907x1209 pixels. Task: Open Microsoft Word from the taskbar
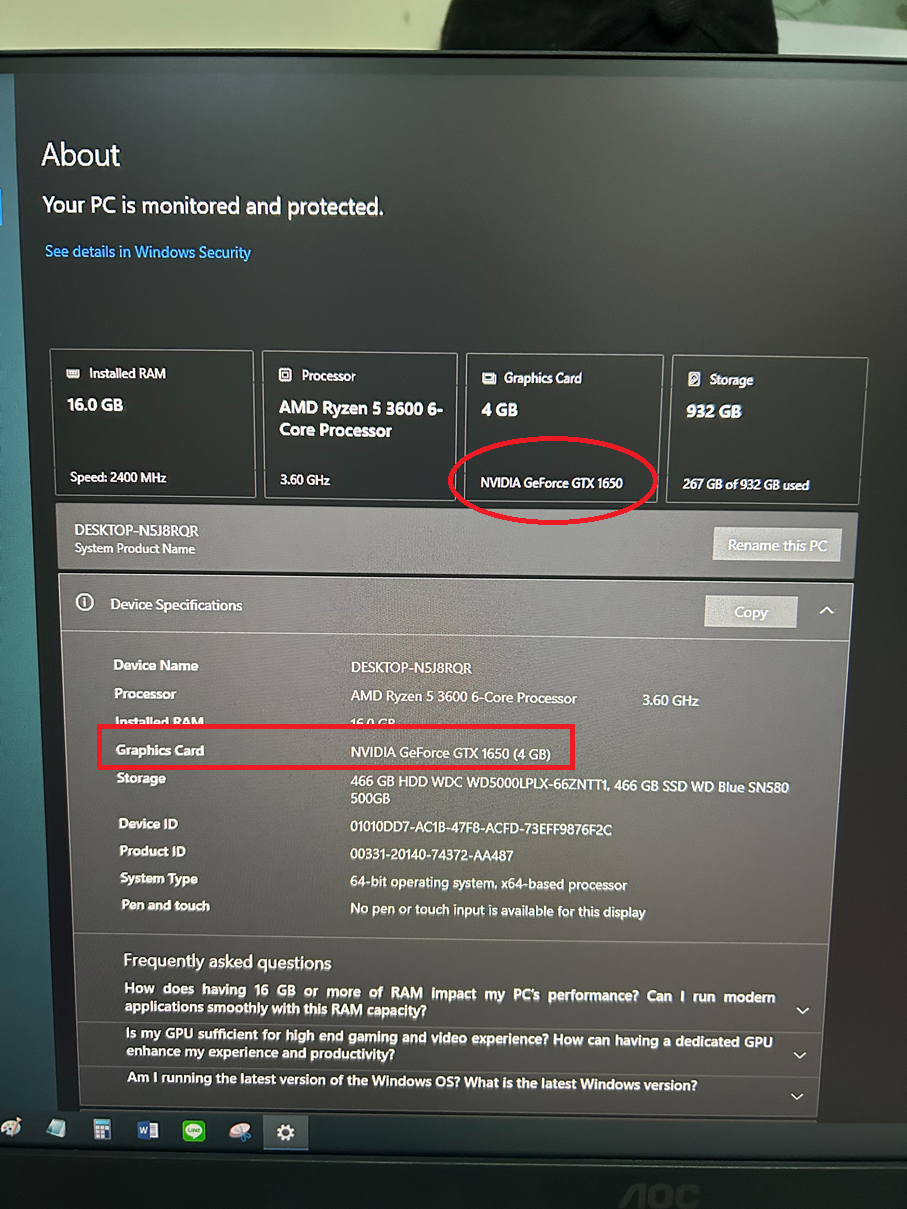pos(148,1131)
